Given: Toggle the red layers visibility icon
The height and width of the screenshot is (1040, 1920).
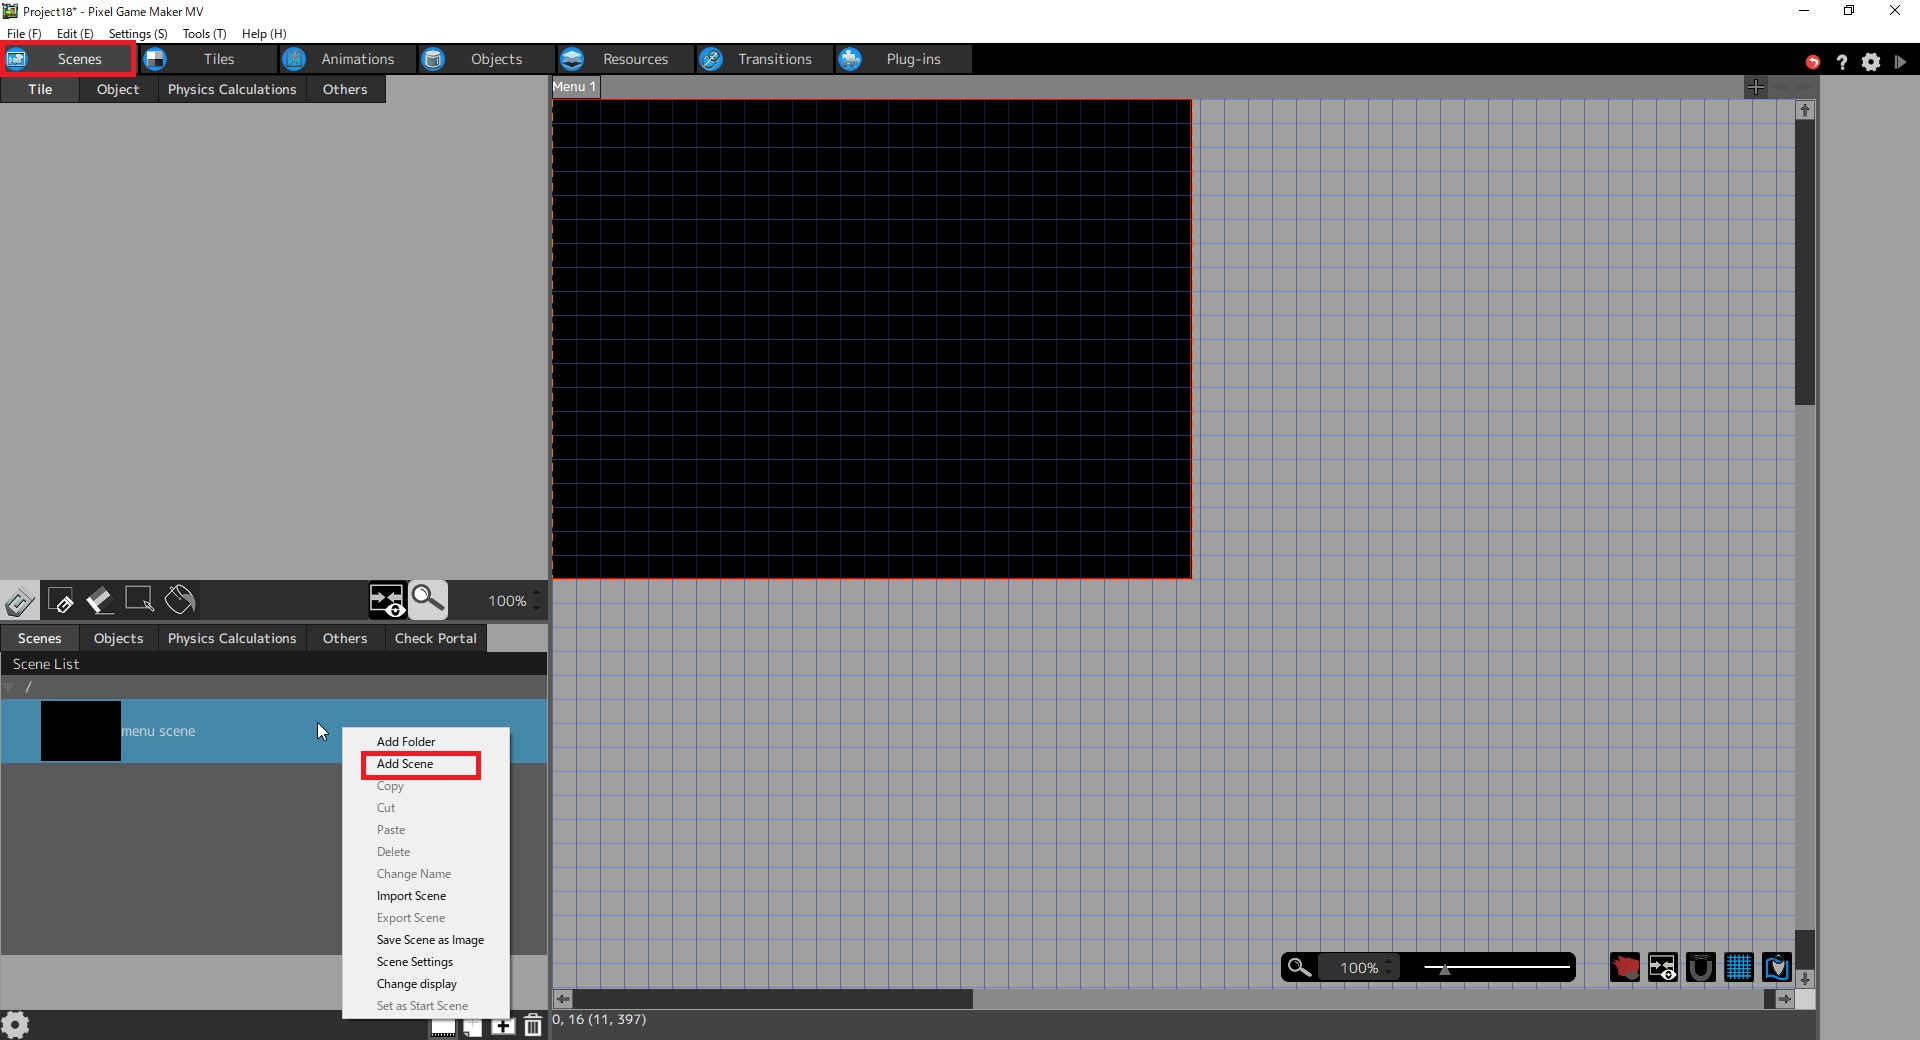Looking at the screenshot, I should [1625, 967].
